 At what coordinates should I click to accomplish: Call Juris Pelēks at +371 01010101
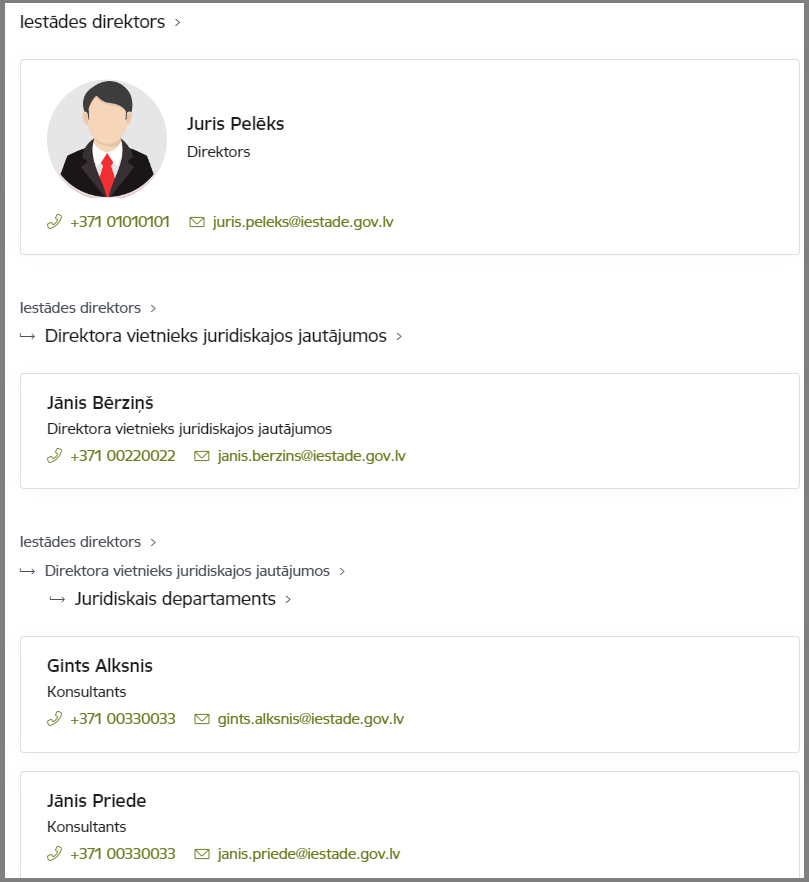(120, 222)
